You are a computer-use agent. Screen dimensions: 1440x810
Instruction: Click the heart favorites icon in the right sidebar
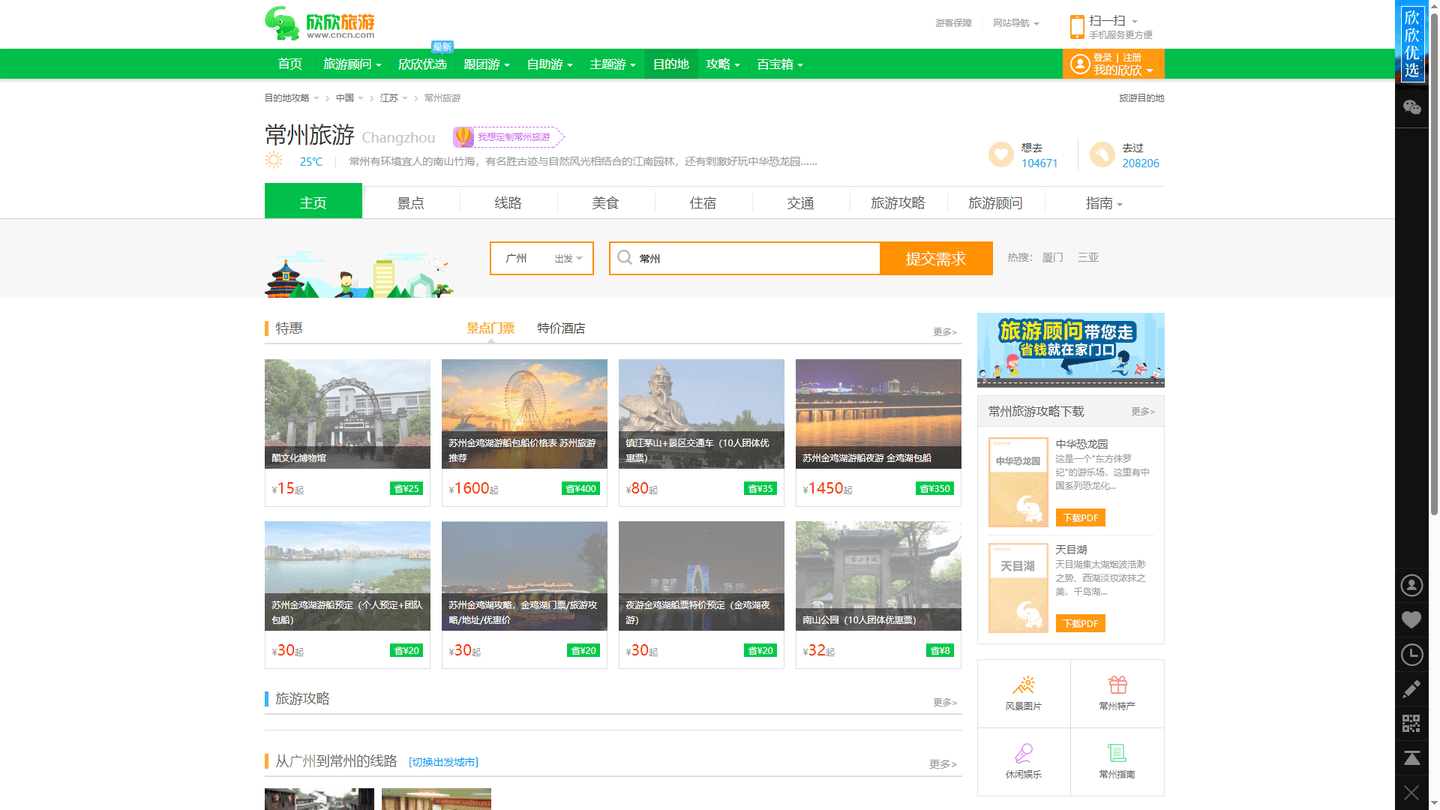coord(1412,620)
